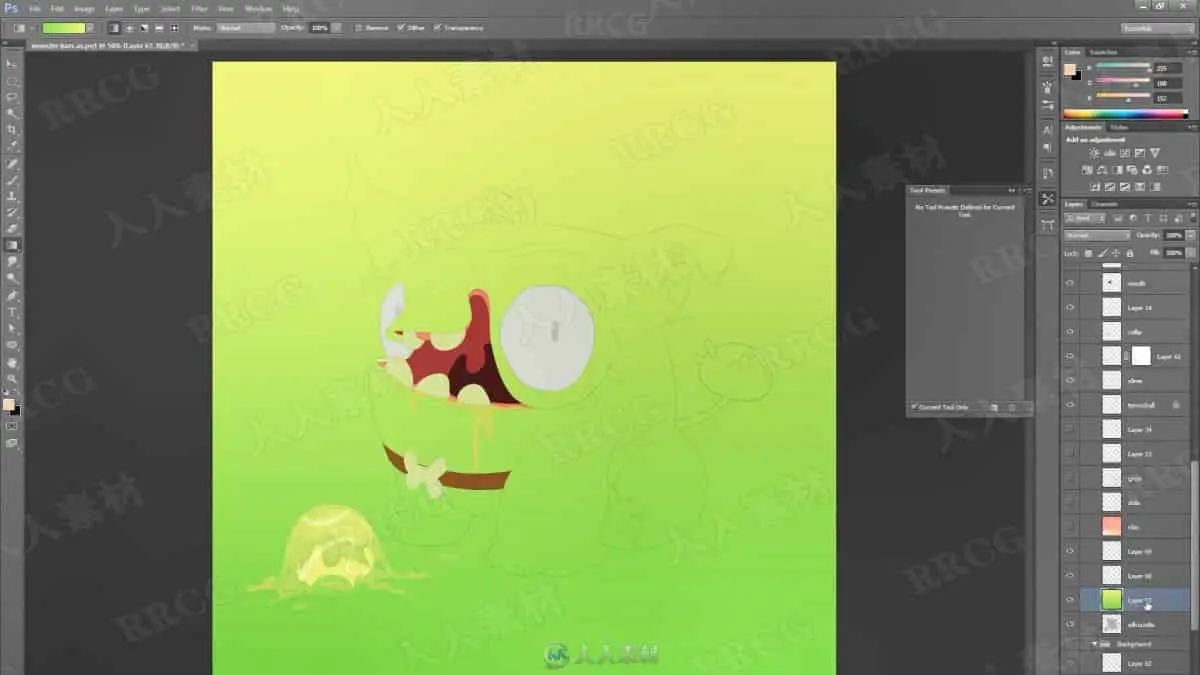The image size is (1200, 675).
Task: Select the Crop tool
Action: [12, 130]
